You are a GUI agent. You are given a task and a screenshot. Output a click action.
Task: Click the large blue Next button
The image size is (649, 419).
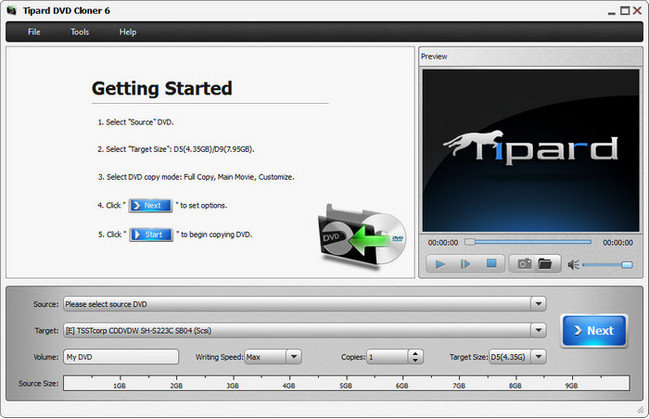(593, 330)
